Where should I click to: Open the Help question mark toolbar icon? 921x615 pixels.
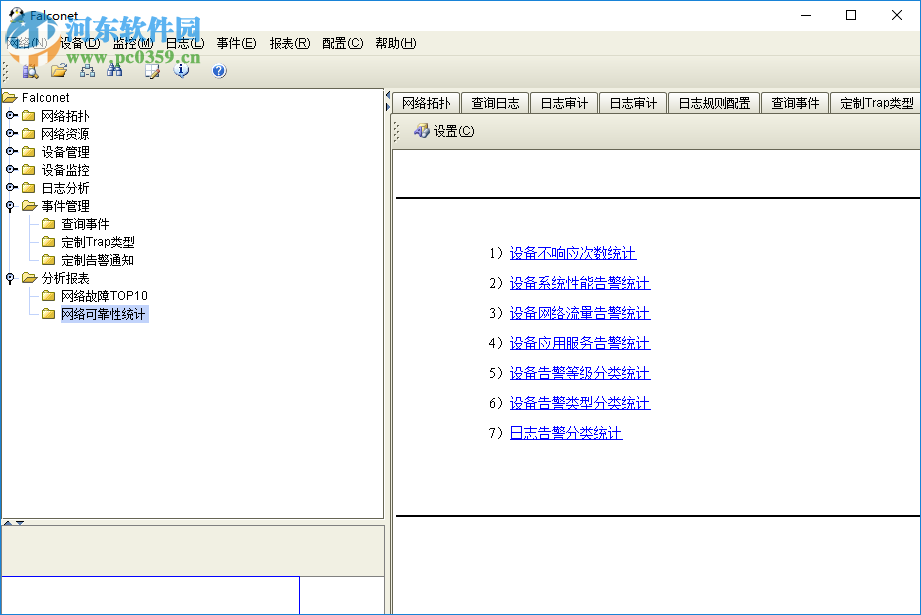click(x=218, y=70)
